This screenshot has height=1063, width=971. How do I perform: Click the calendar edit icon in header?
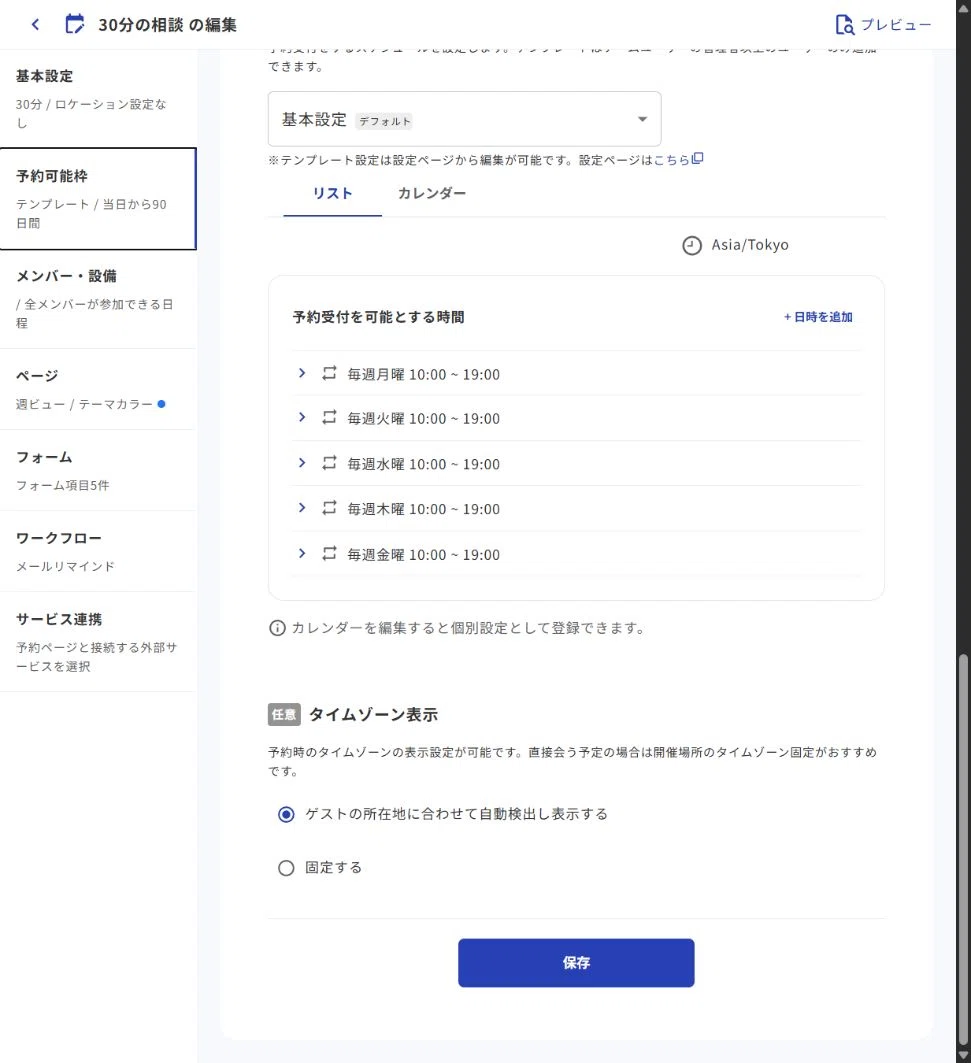coord(75,24)
